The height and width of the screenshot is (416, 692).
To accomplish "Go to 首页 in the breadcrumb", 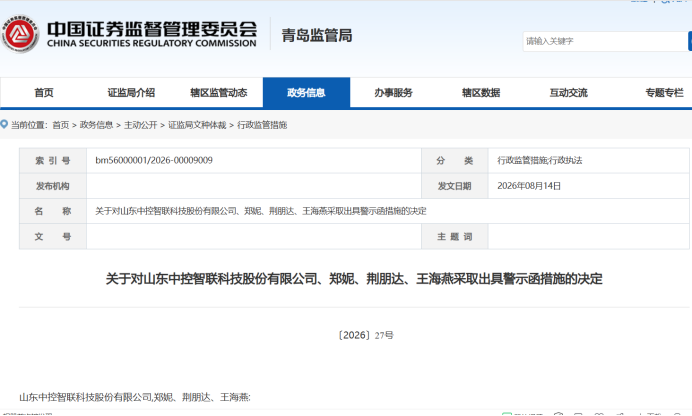I will tap(60, 125).
